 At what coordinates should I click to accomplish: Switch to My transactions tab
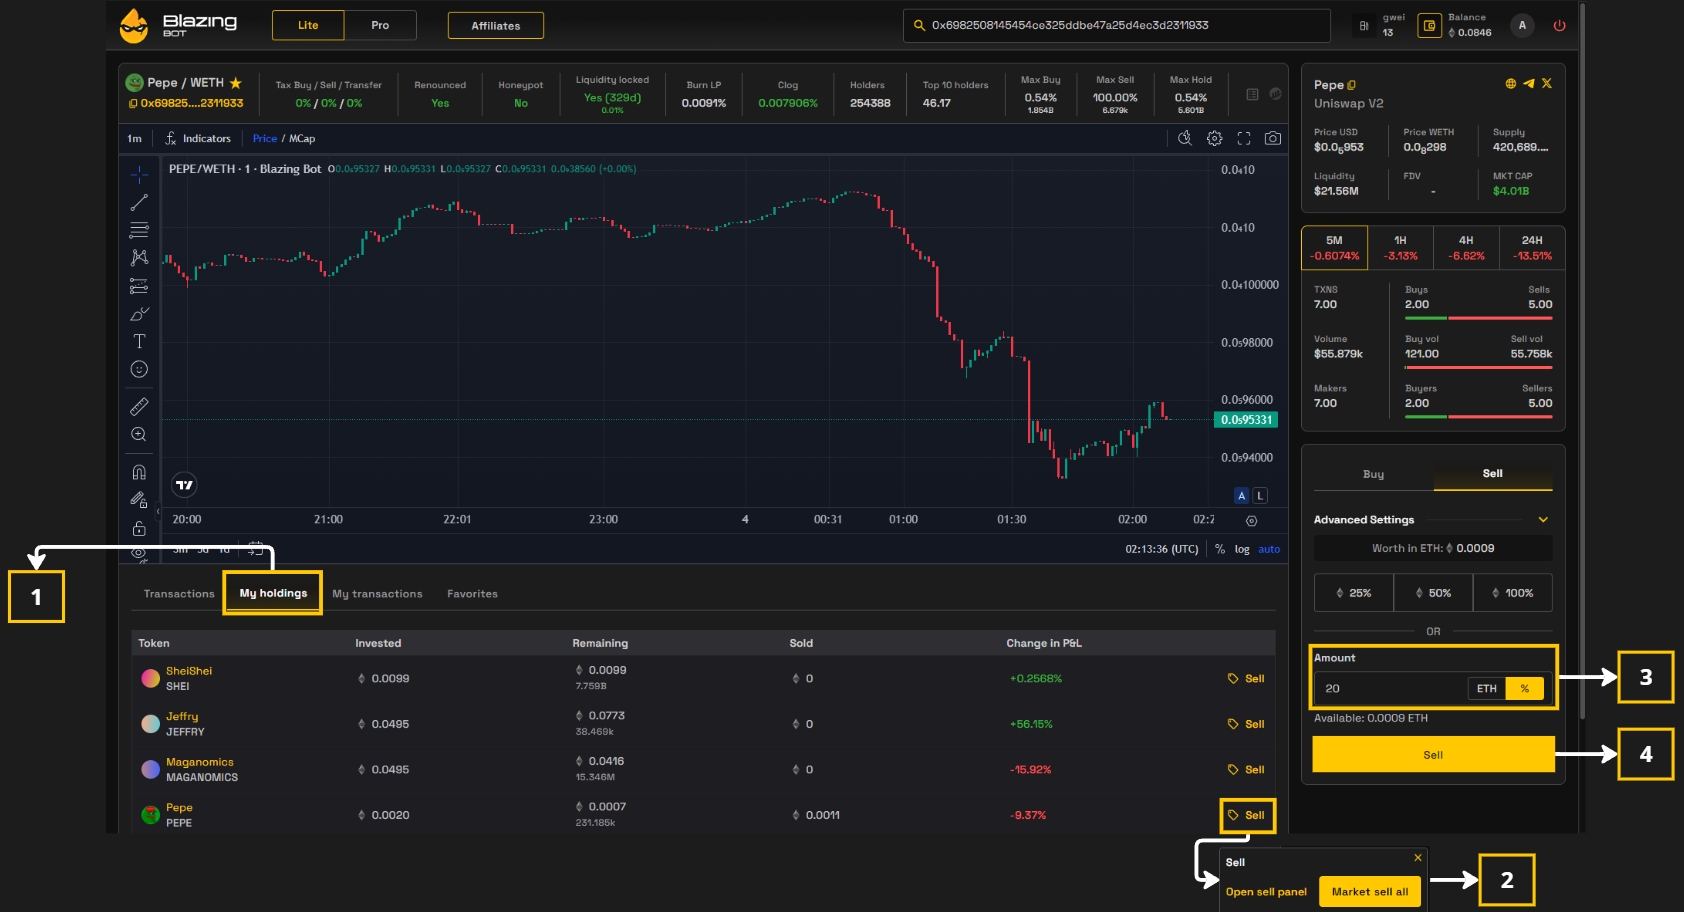point(377,594)
